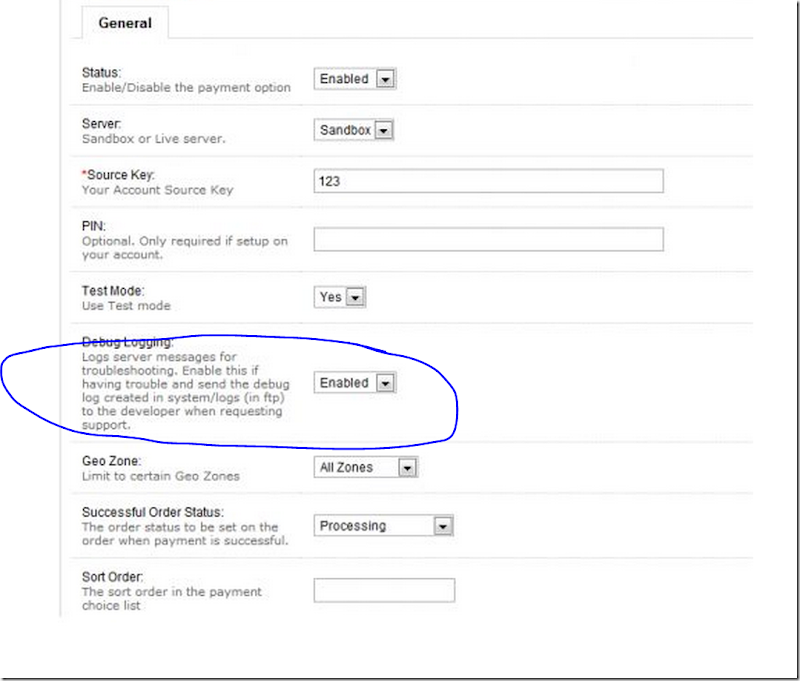800x681 pixels.
Task: Open the Geo Zone dropdown showing All Zones
Action: (x=365, y=467)
